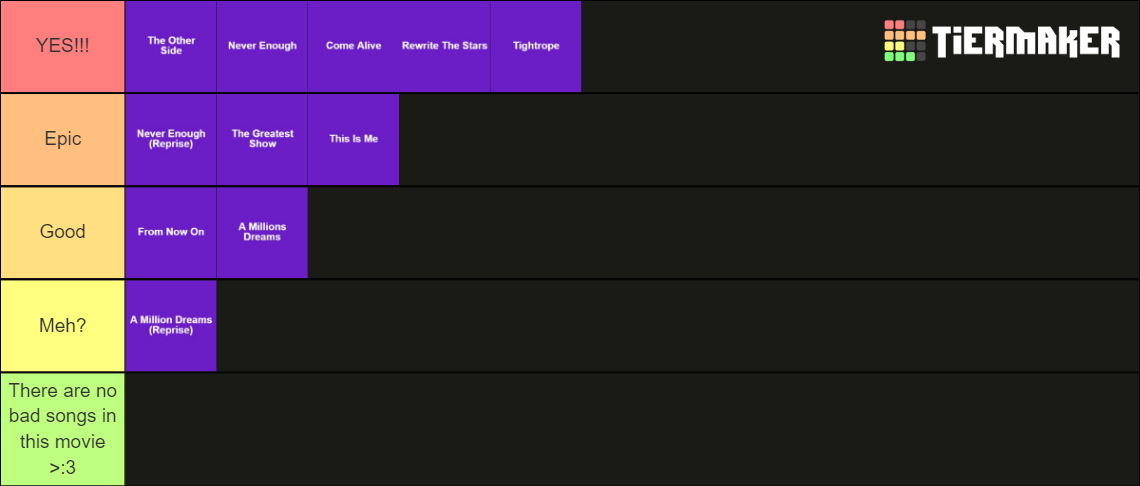Click The Greatest Show tile
This screenshot has height=486, width=1140.
(262, 139)
